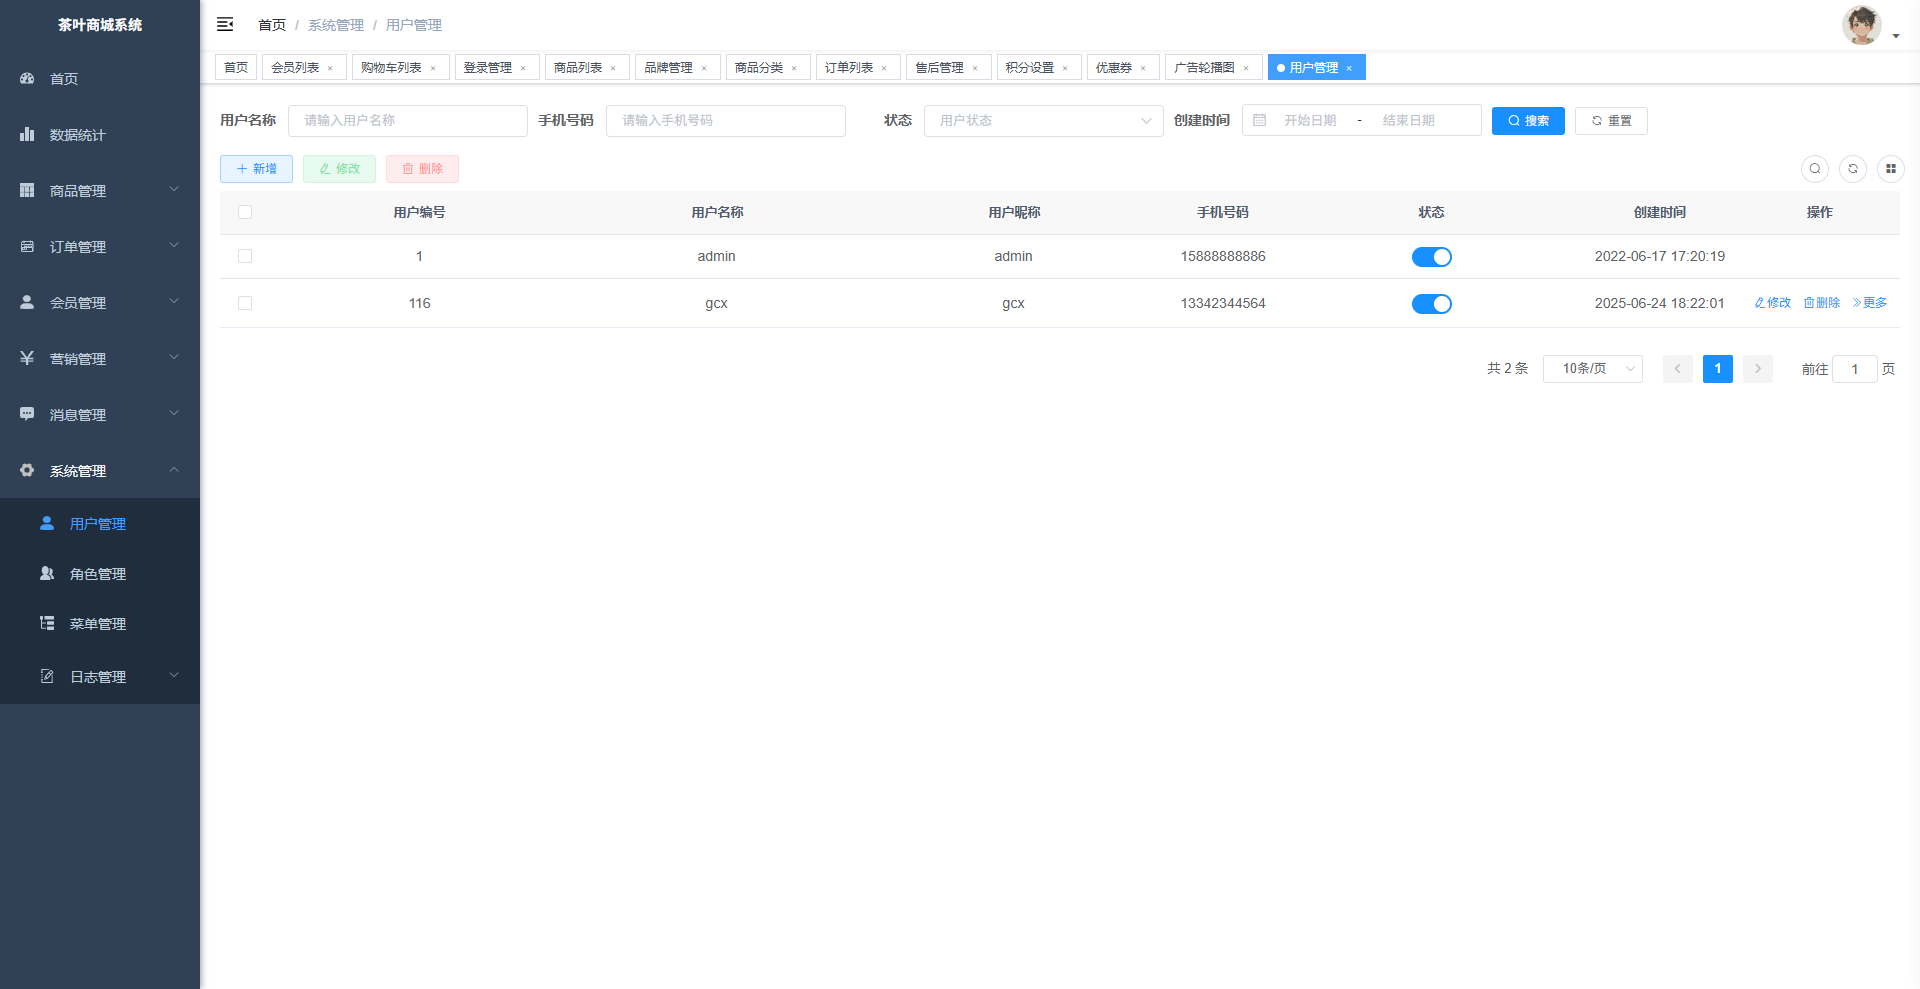Screen dimensions: 1920x989
Task: Switch to the 订单列表 tab
Action: 849,68
